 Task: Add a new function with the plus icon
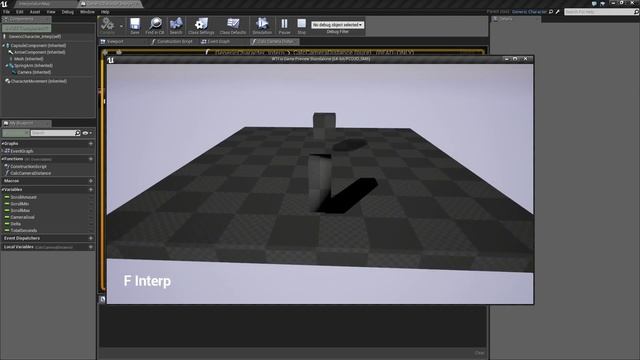click(91, 159)
